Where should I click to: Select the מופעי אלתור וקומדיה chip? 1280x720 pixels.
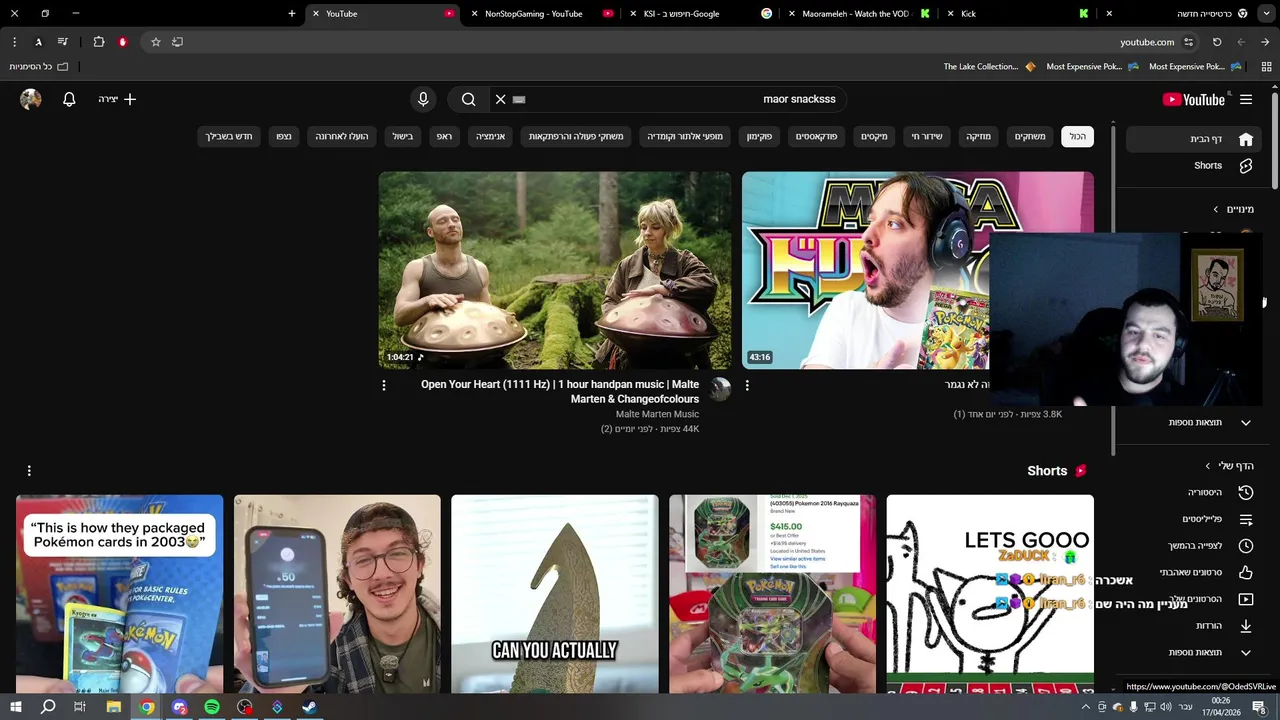[685, 136]
